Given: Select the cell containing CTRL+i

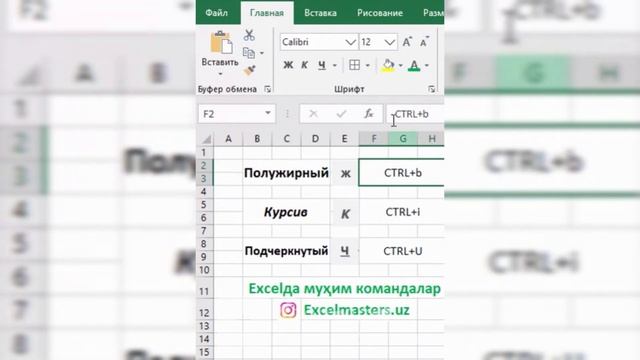Looking at the screenshot, I should [x=402, y=212].
